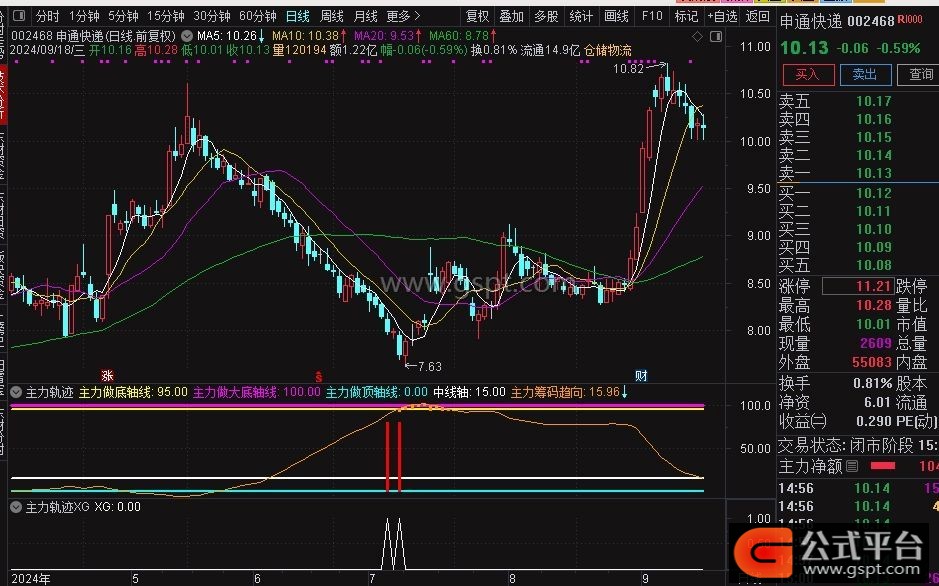This screenshot has width=939, height=586.
Task: Toggle the side panel icon beside the diamond
Action: point(716,37)
